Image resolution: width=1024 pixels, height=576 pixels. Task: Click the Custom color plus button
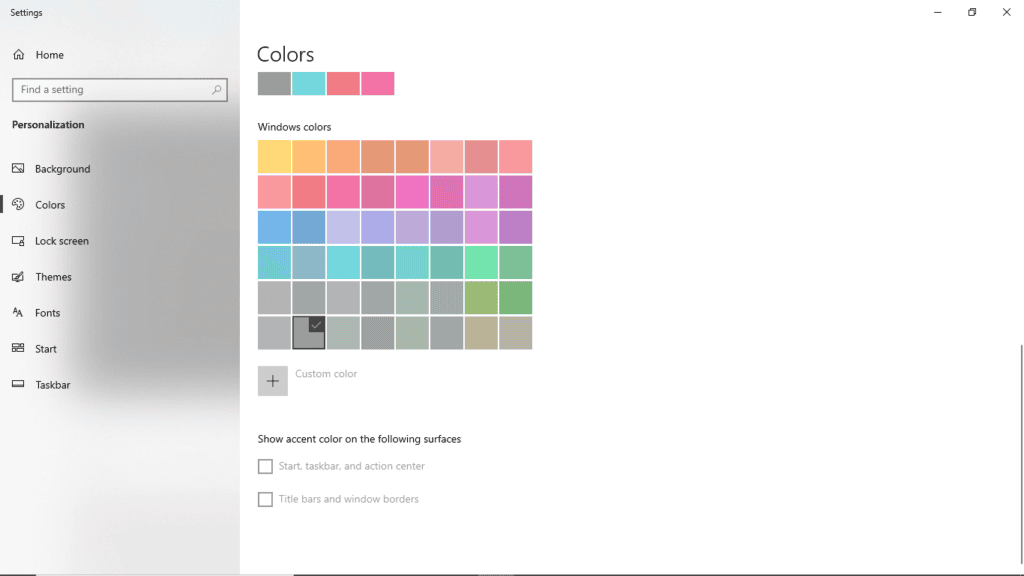[x=273, y=381]
